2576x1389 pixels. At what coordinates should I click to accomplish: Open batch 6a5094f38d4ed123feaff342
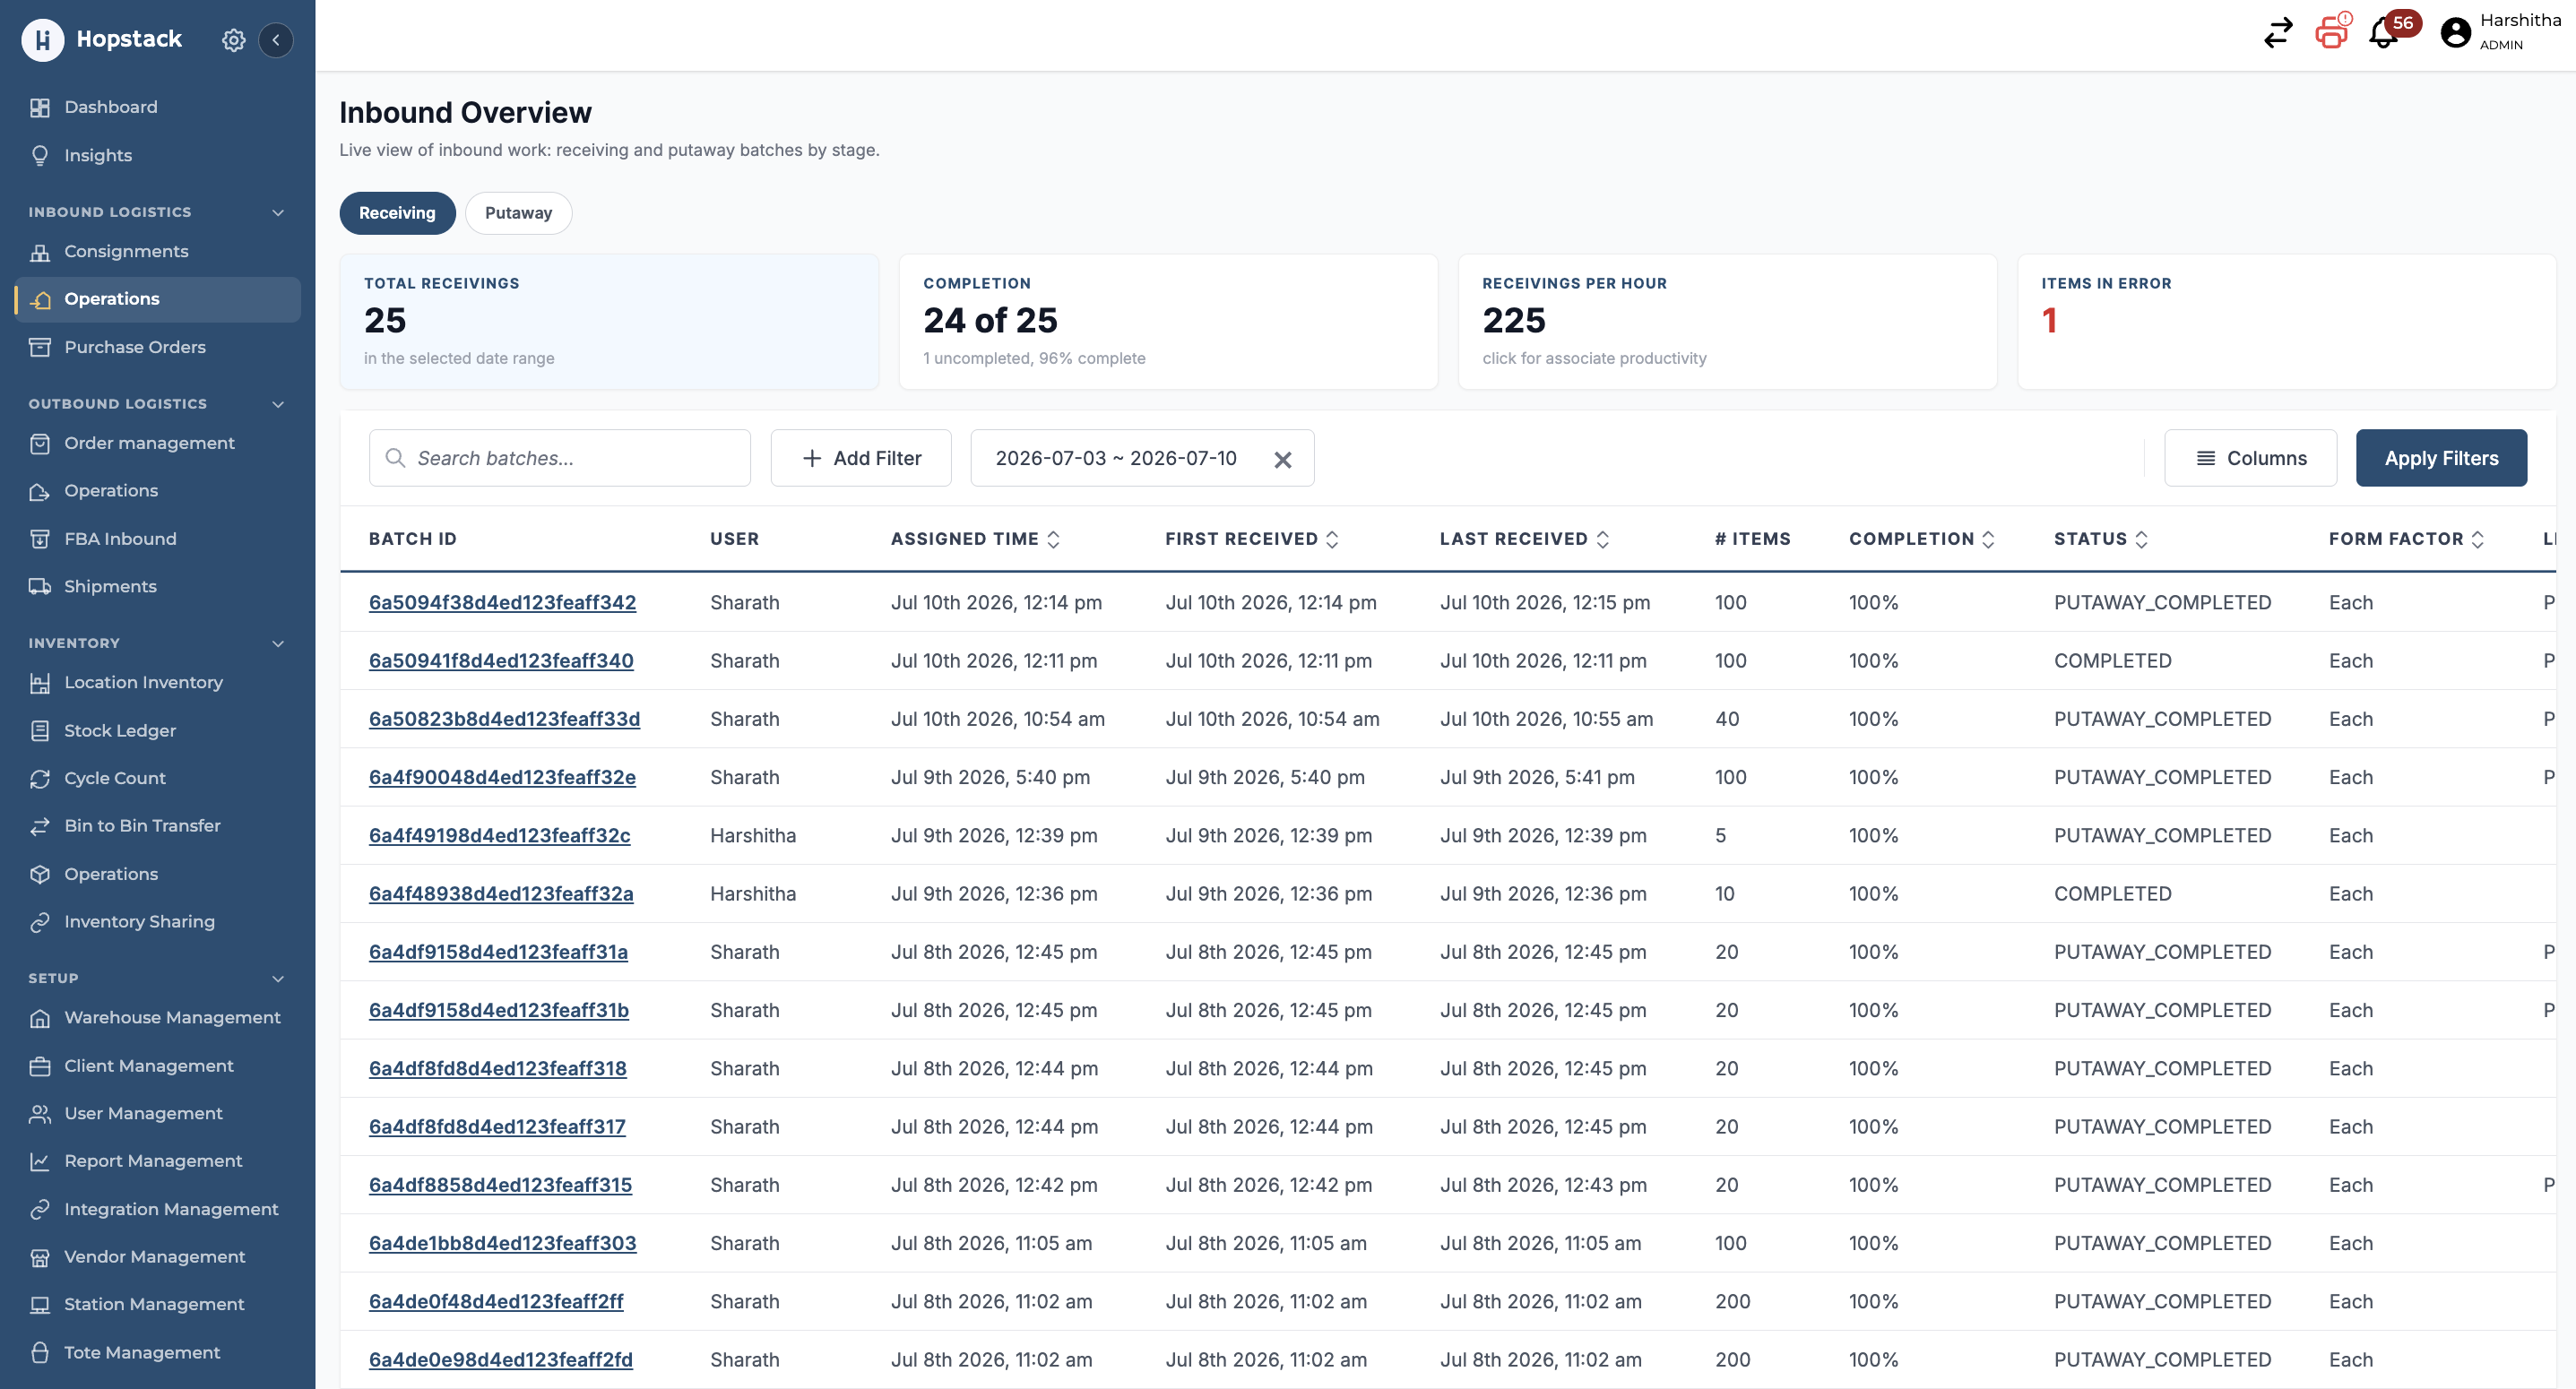point(502,603)
